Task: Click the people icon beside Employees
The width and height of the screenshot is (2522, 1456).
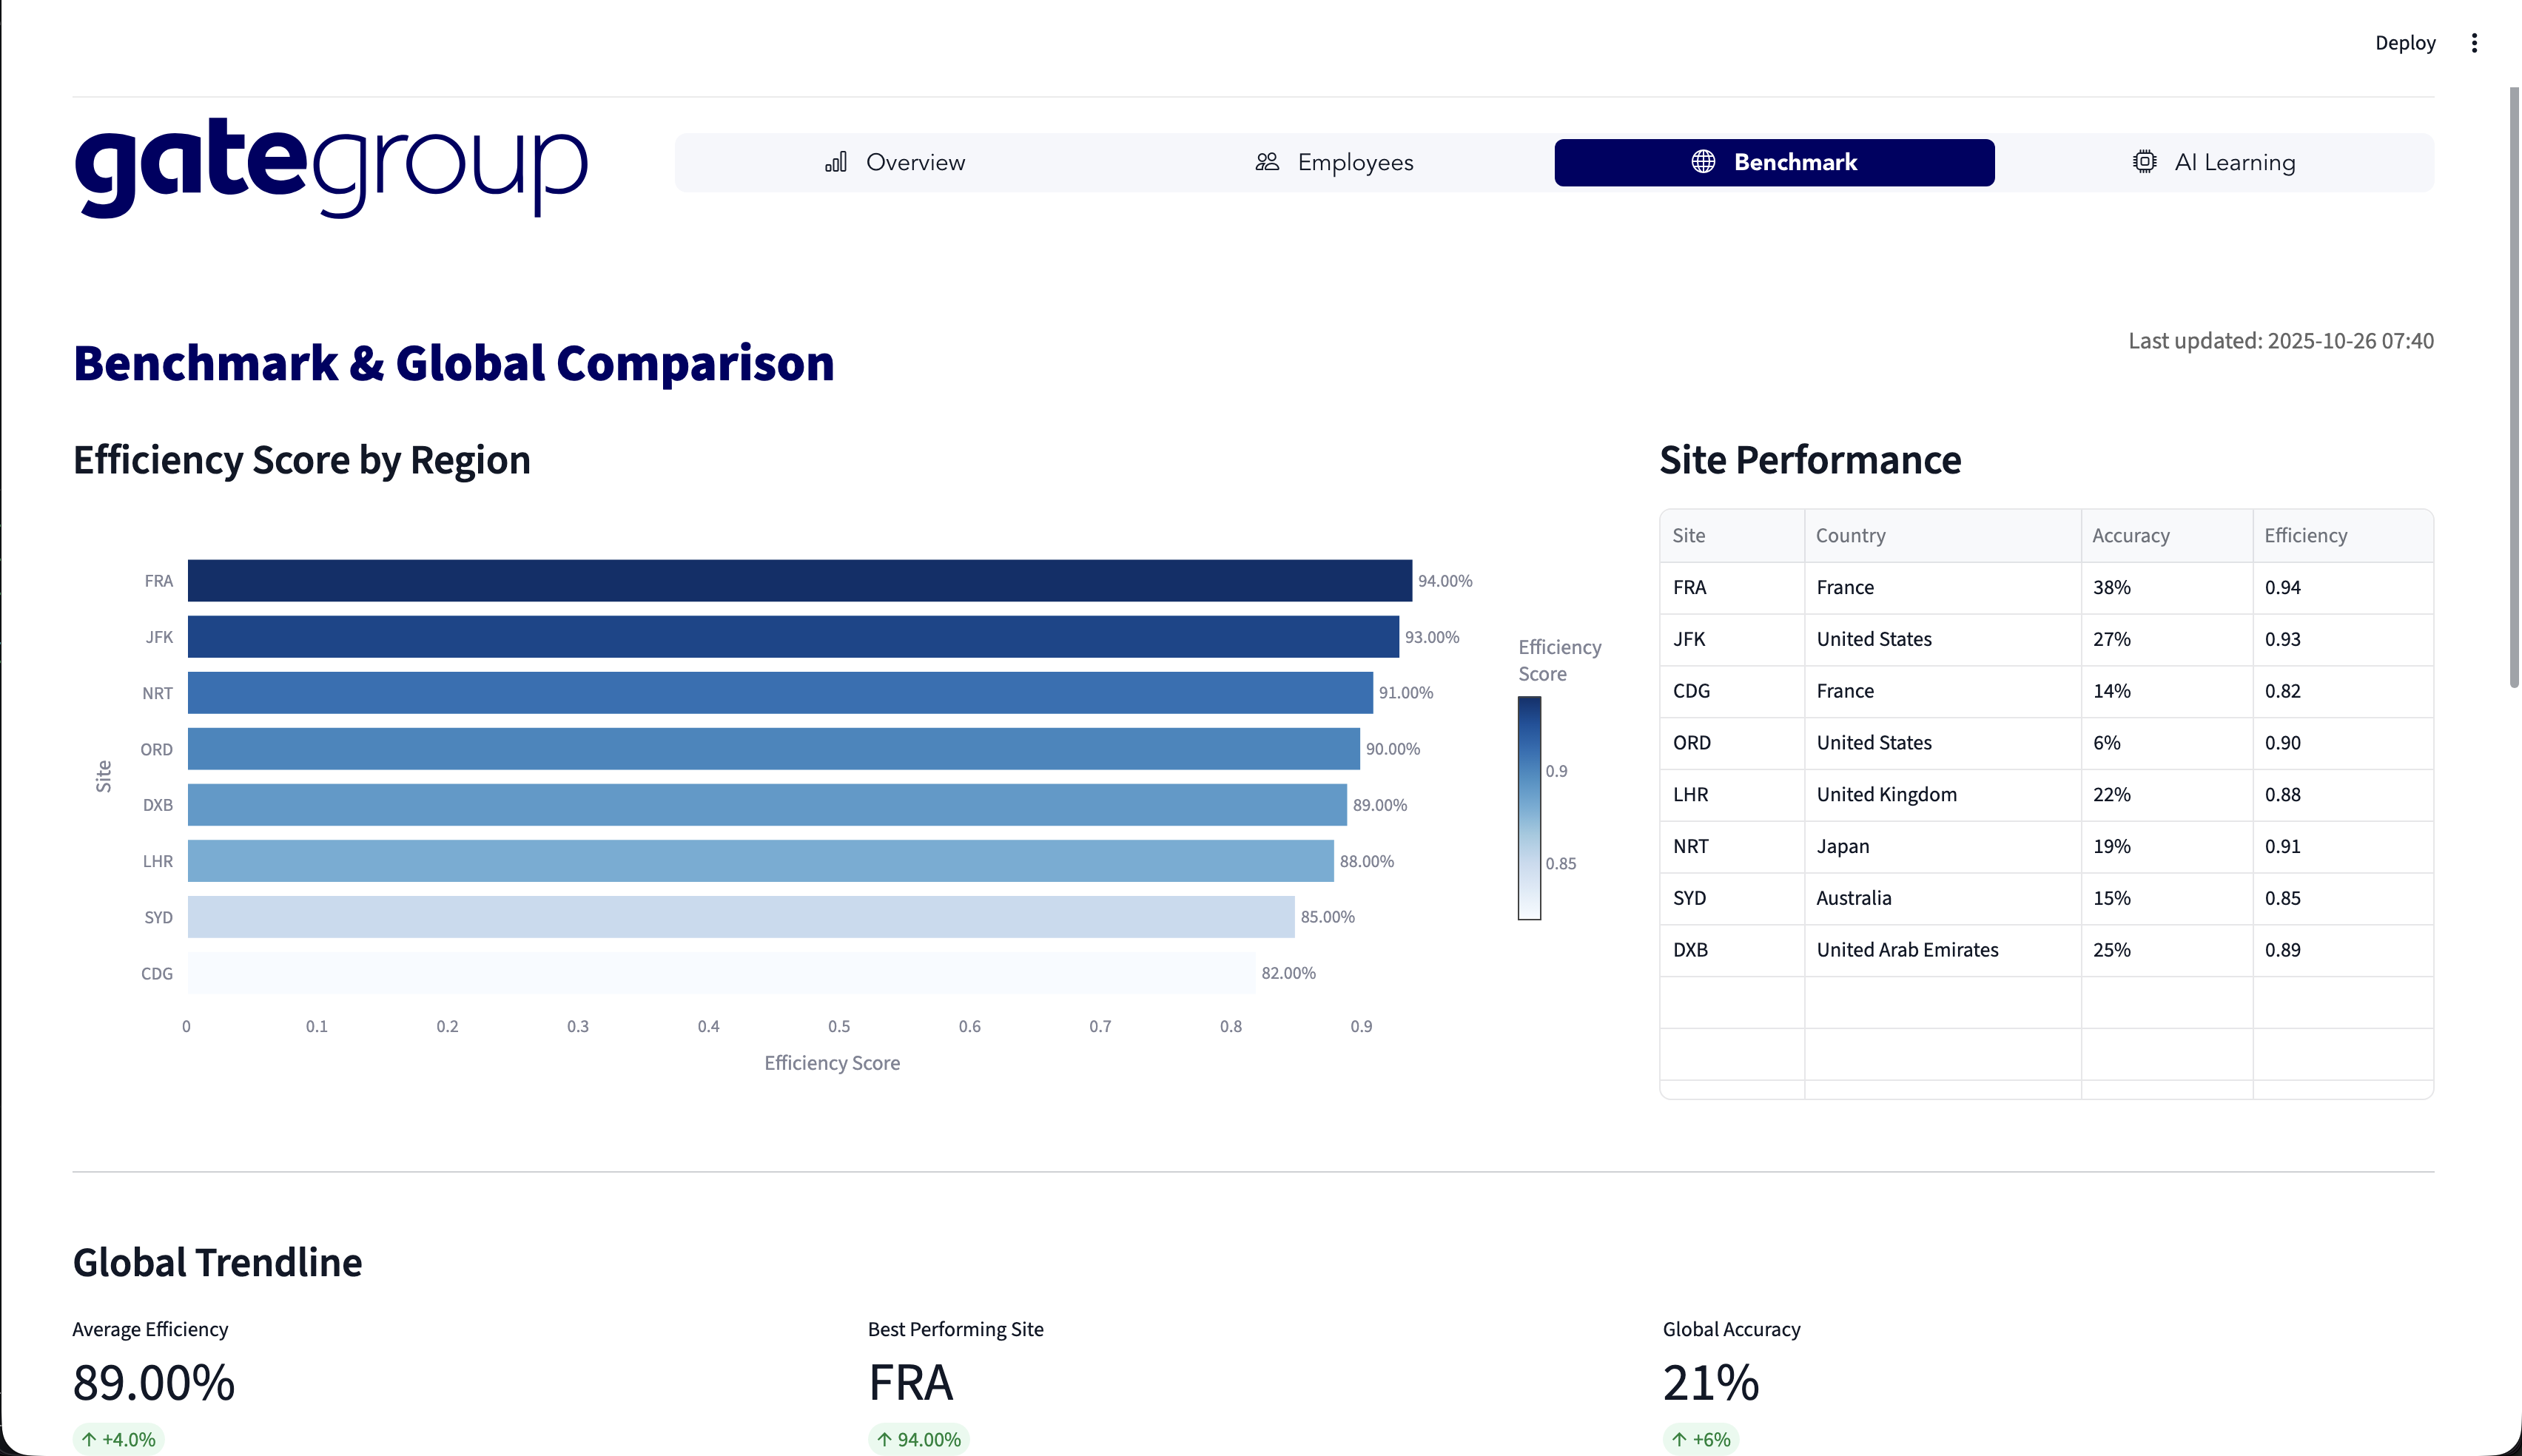Action: (1267, 162)
